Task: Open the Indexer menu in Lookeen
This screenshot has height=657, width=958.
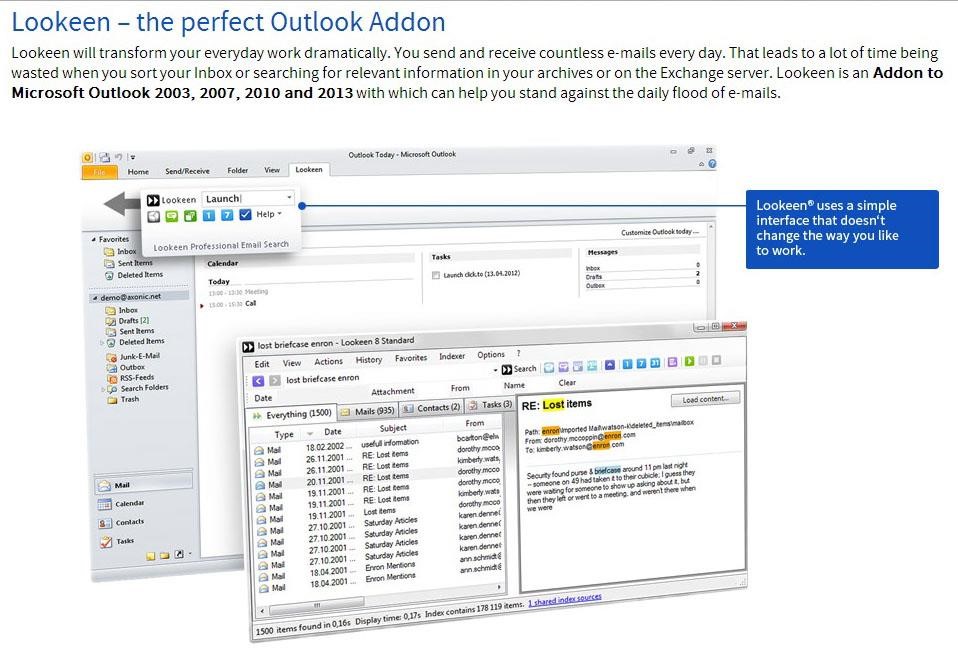Action: 452,356
